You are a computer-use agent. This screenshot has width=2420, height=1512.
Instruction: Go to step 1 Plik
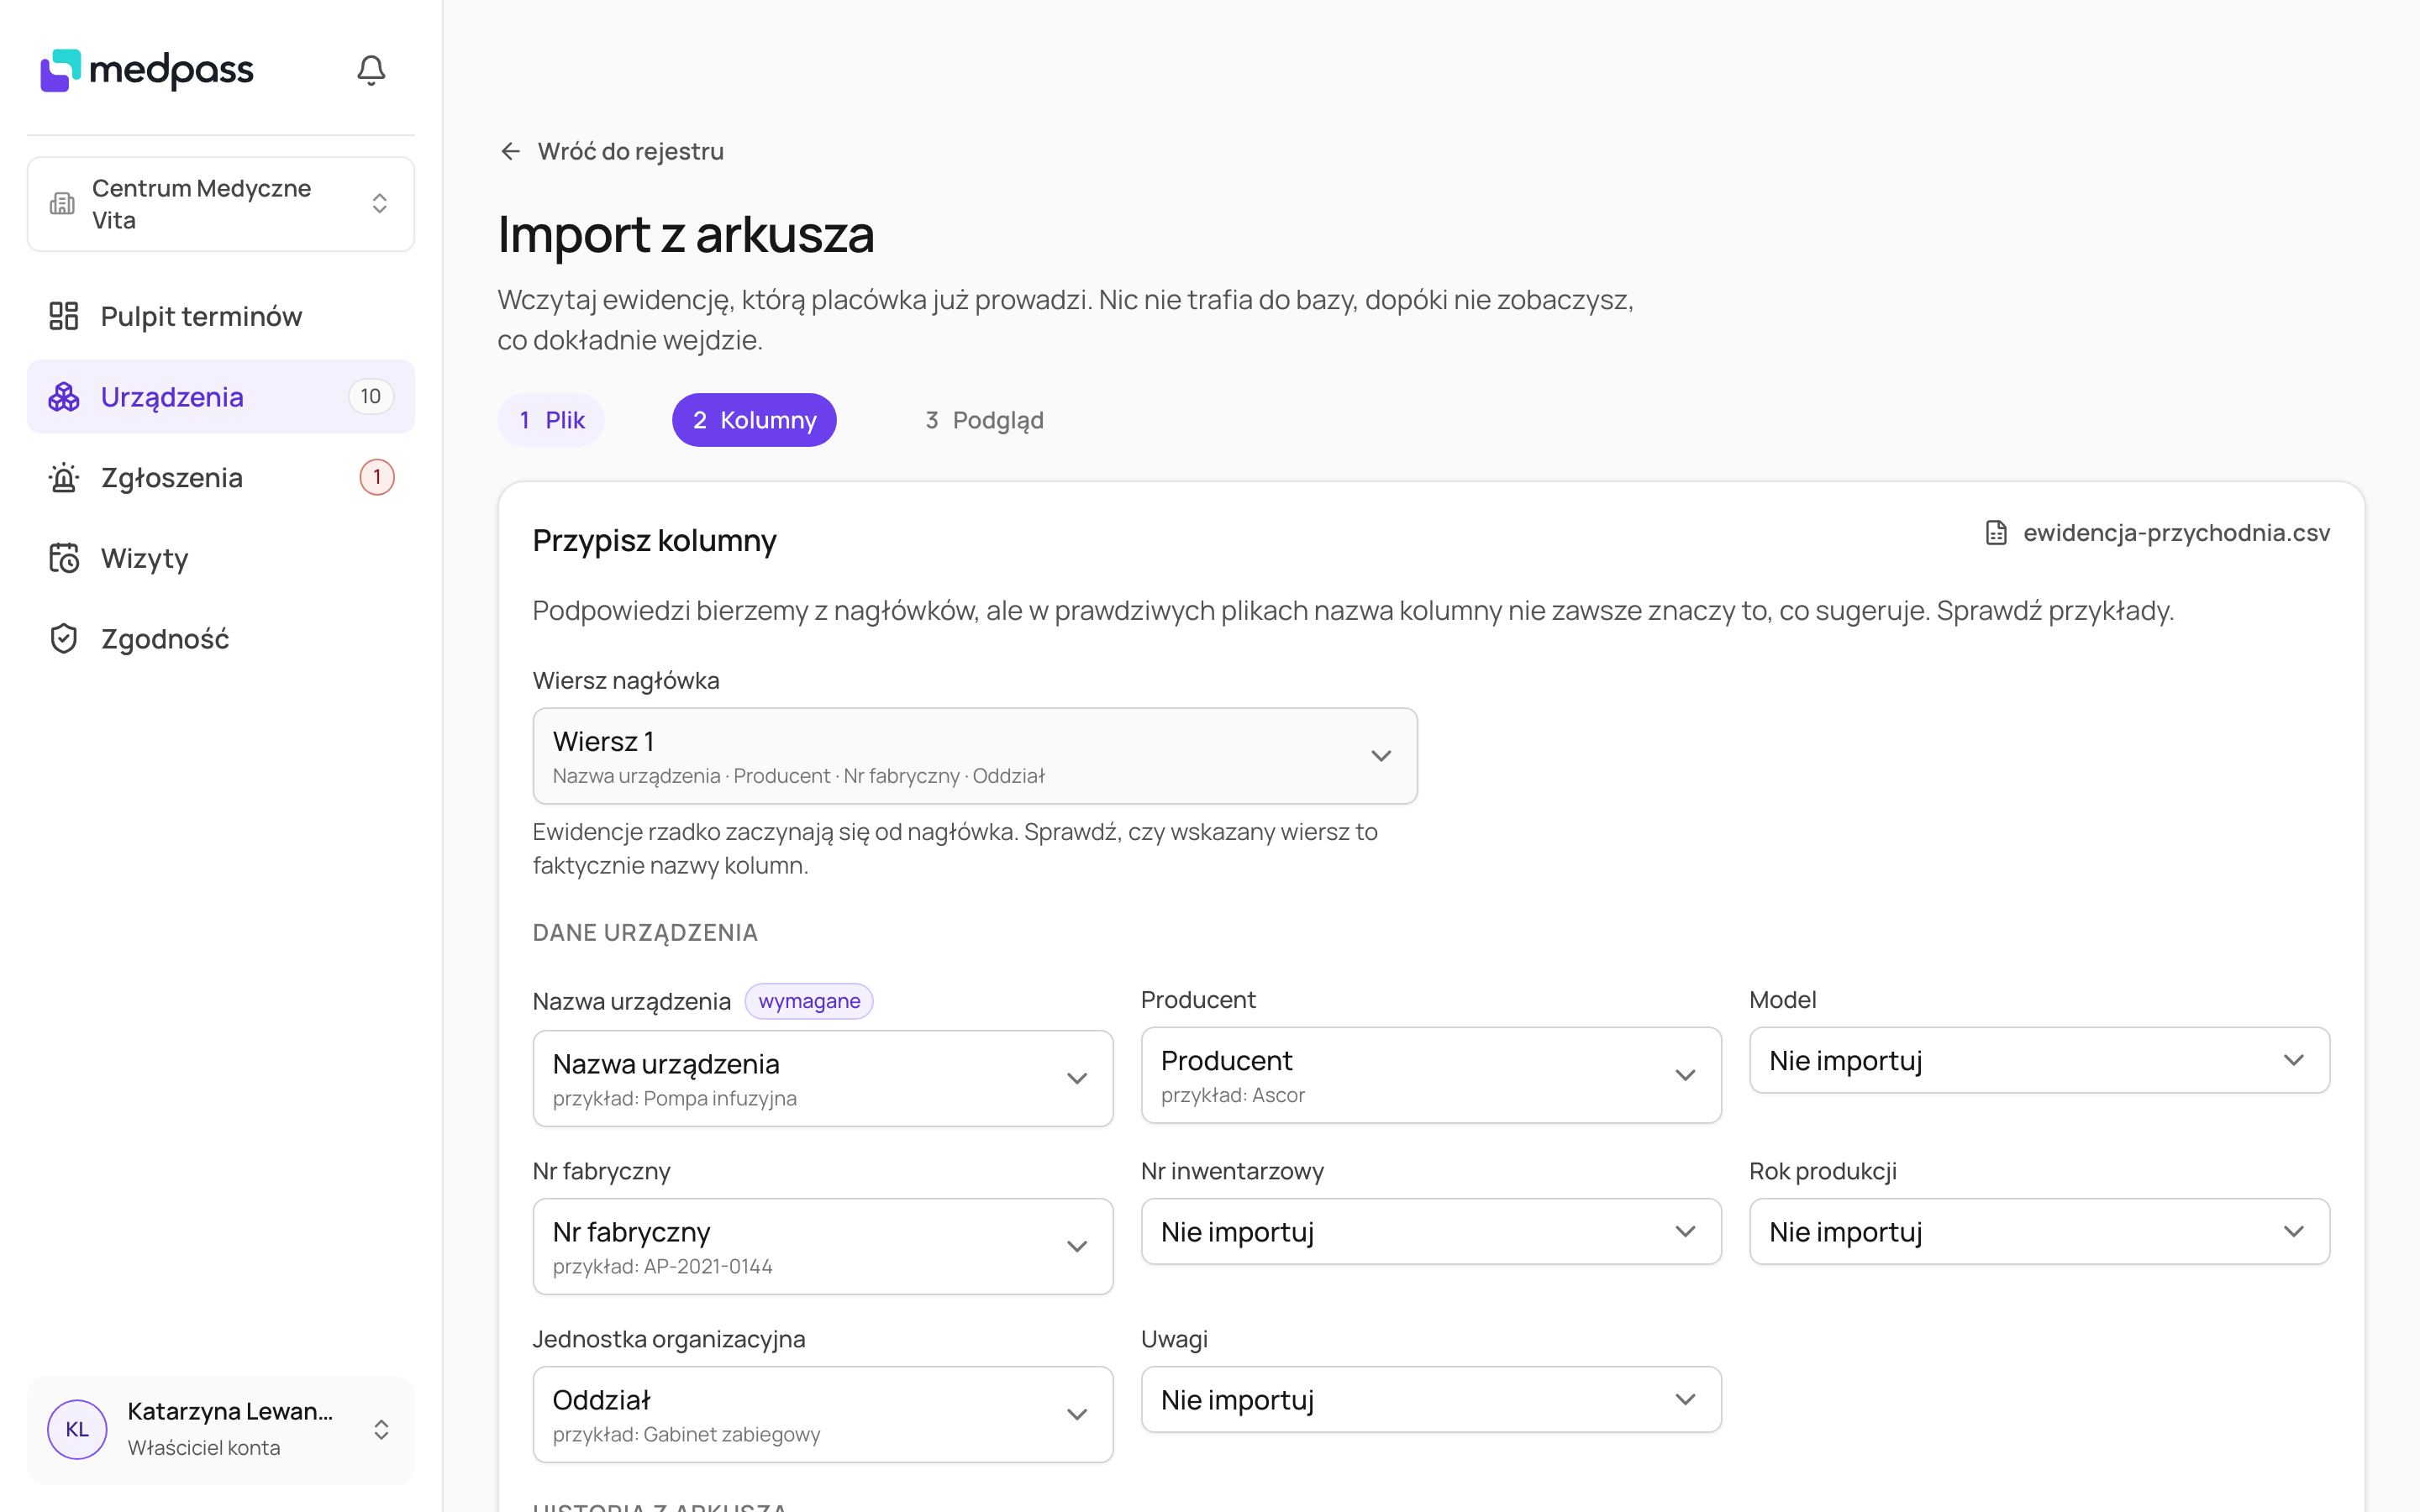(x=552, y=420)
